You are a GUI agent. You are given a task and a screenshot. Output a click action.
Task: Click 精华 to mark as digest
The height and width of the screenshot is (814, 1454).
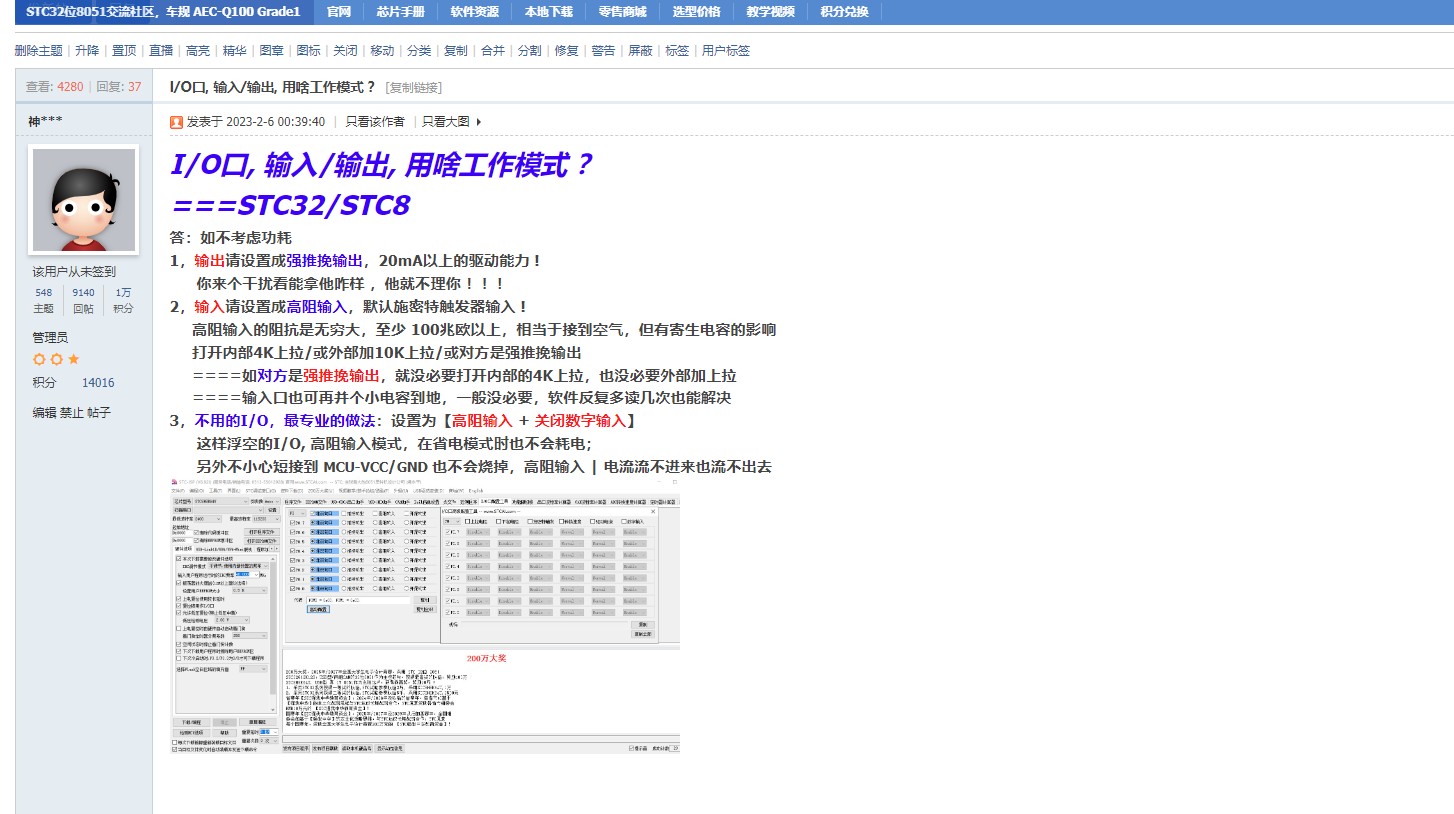point(234,50)
